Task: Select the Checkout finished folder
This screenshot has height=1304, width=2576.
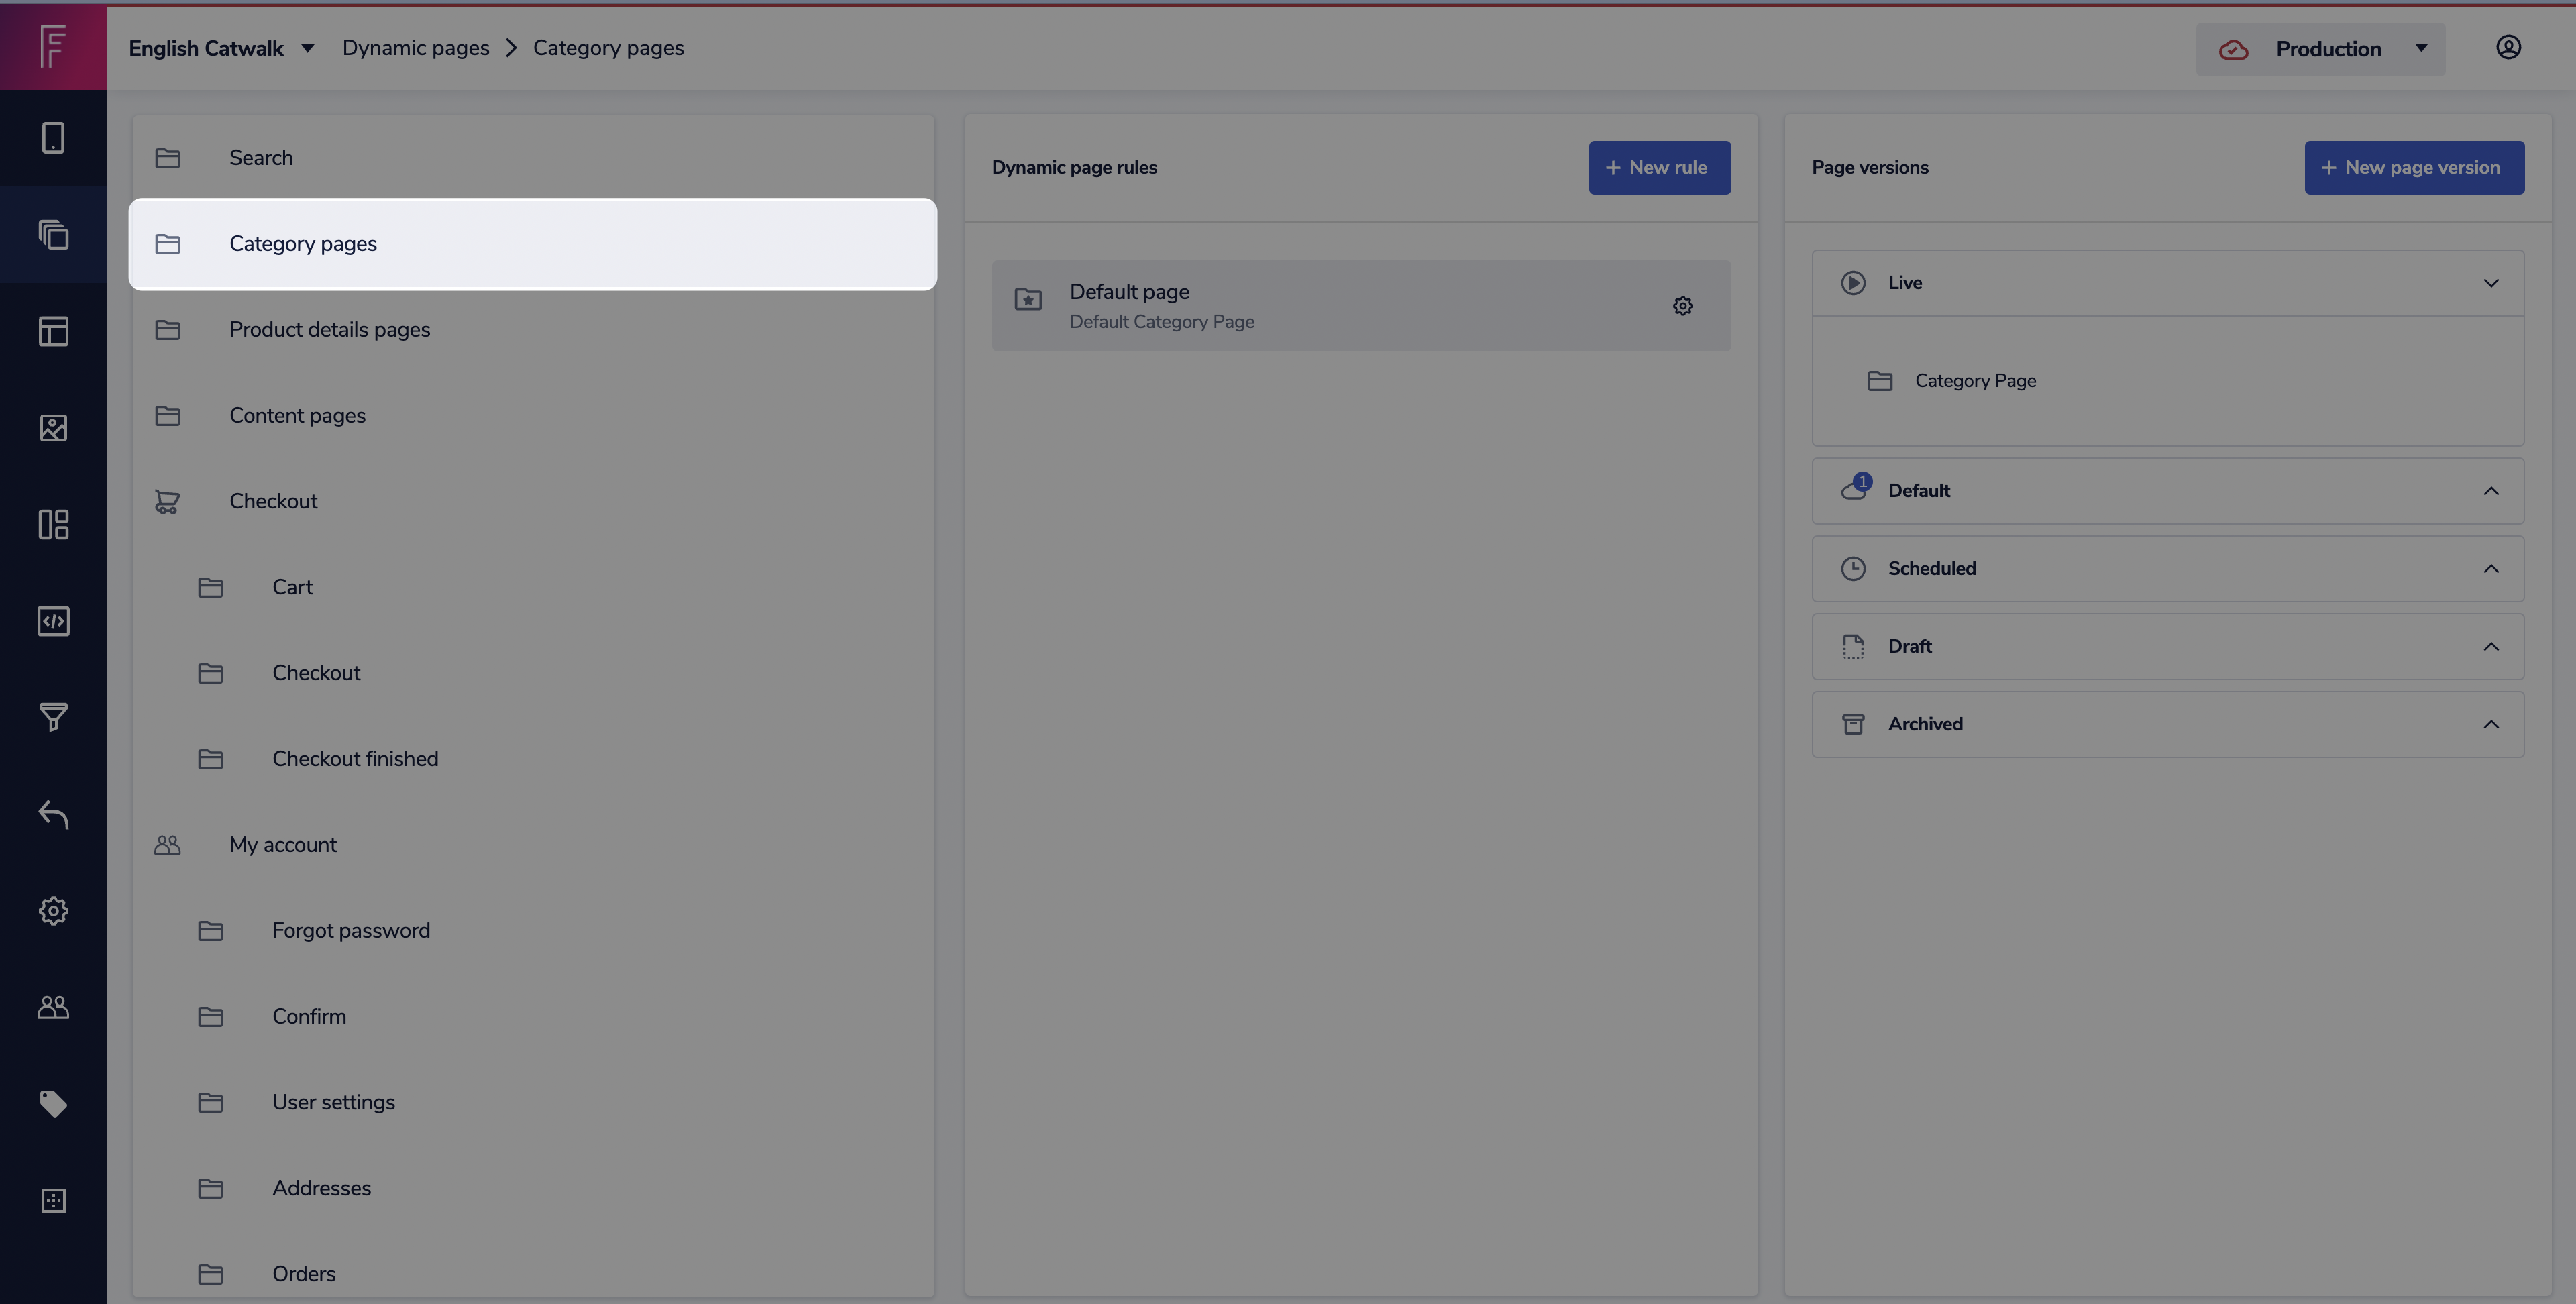Action: tap(354, 758)
